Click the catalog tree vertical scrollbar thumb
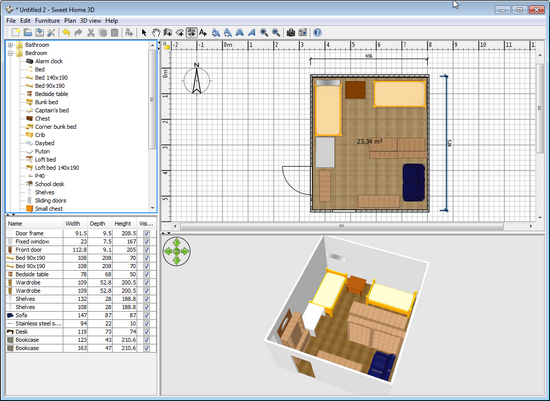550x401 pixels. click(152, 100)
